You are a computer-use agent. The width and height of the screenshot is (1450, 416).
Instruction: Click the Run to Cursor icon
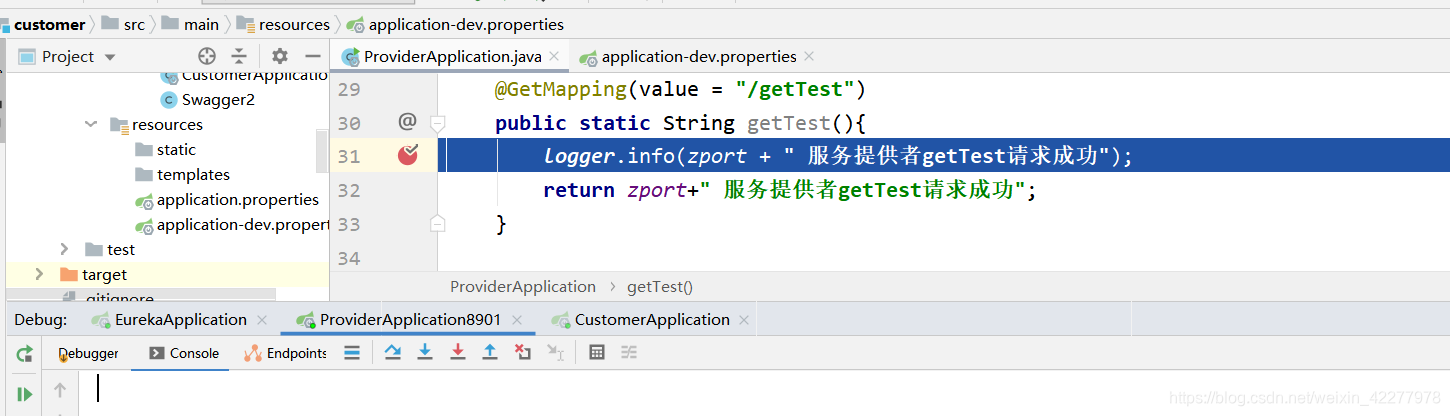(555, 352)
